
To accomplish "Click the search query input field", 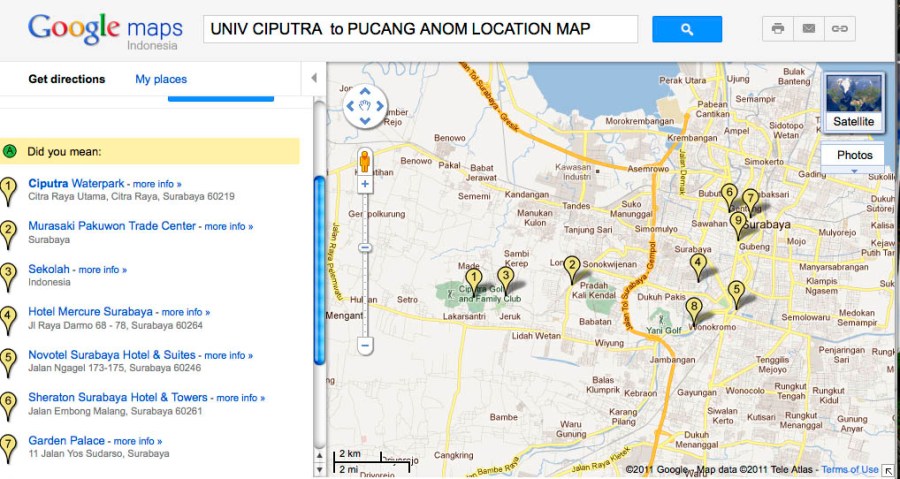I will 420,29.
